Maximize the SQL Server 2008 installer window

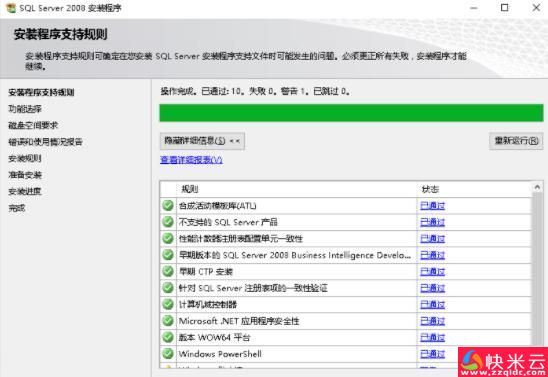[x=504, y=7]
